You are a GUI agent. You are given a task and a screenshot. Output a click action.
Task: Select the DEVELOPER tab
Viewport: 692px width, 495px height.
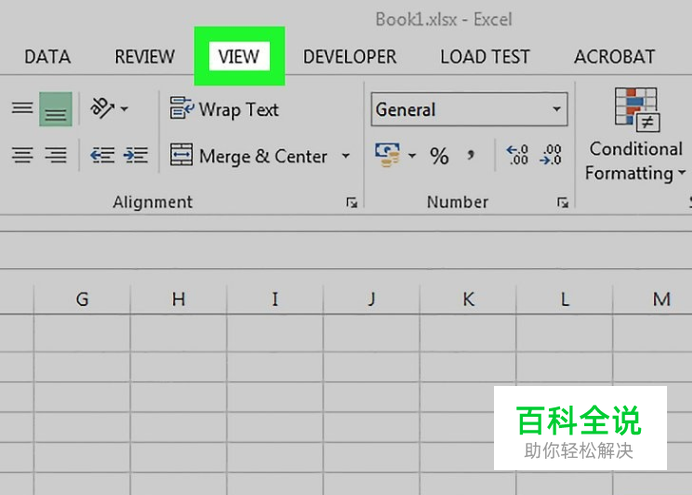click(x=350, y=57)
